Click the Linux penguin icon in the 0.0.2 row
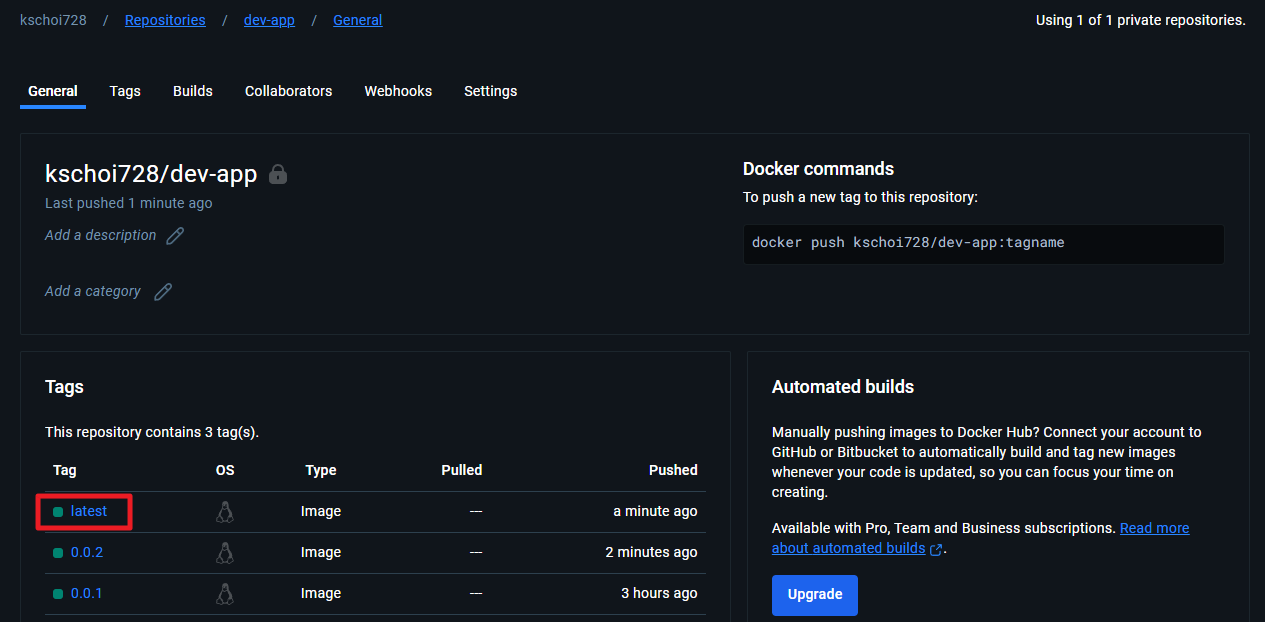1265x622 pixels. coord(225,553)
